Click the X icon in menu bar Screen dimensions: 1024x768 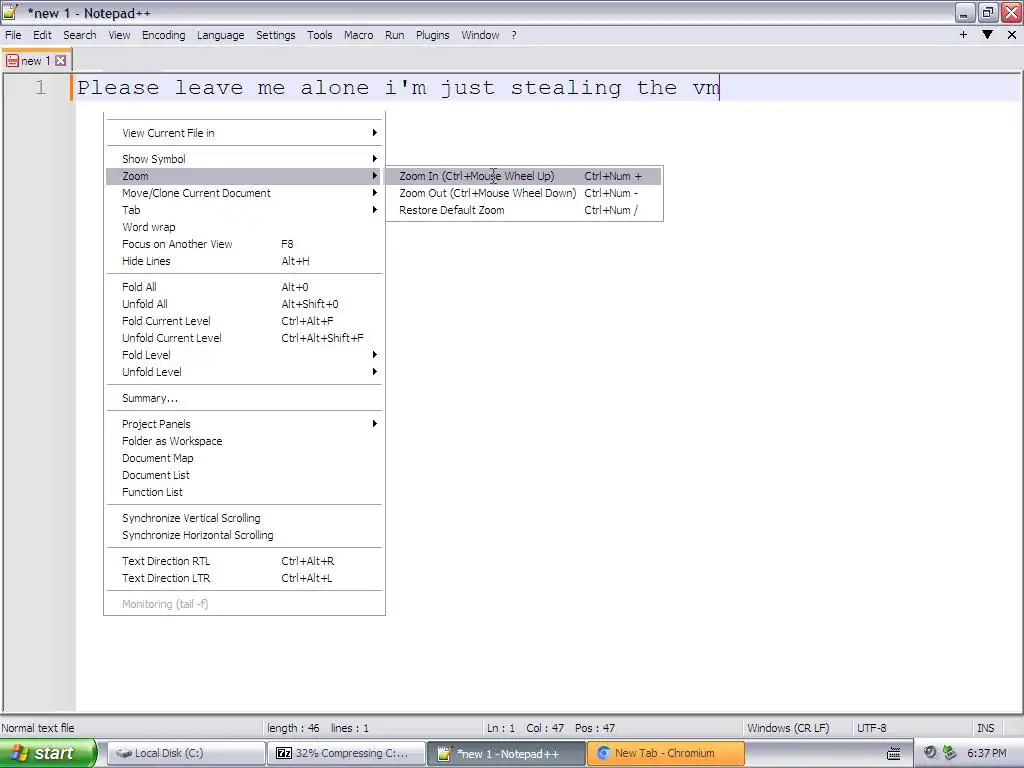(1012, 35)
